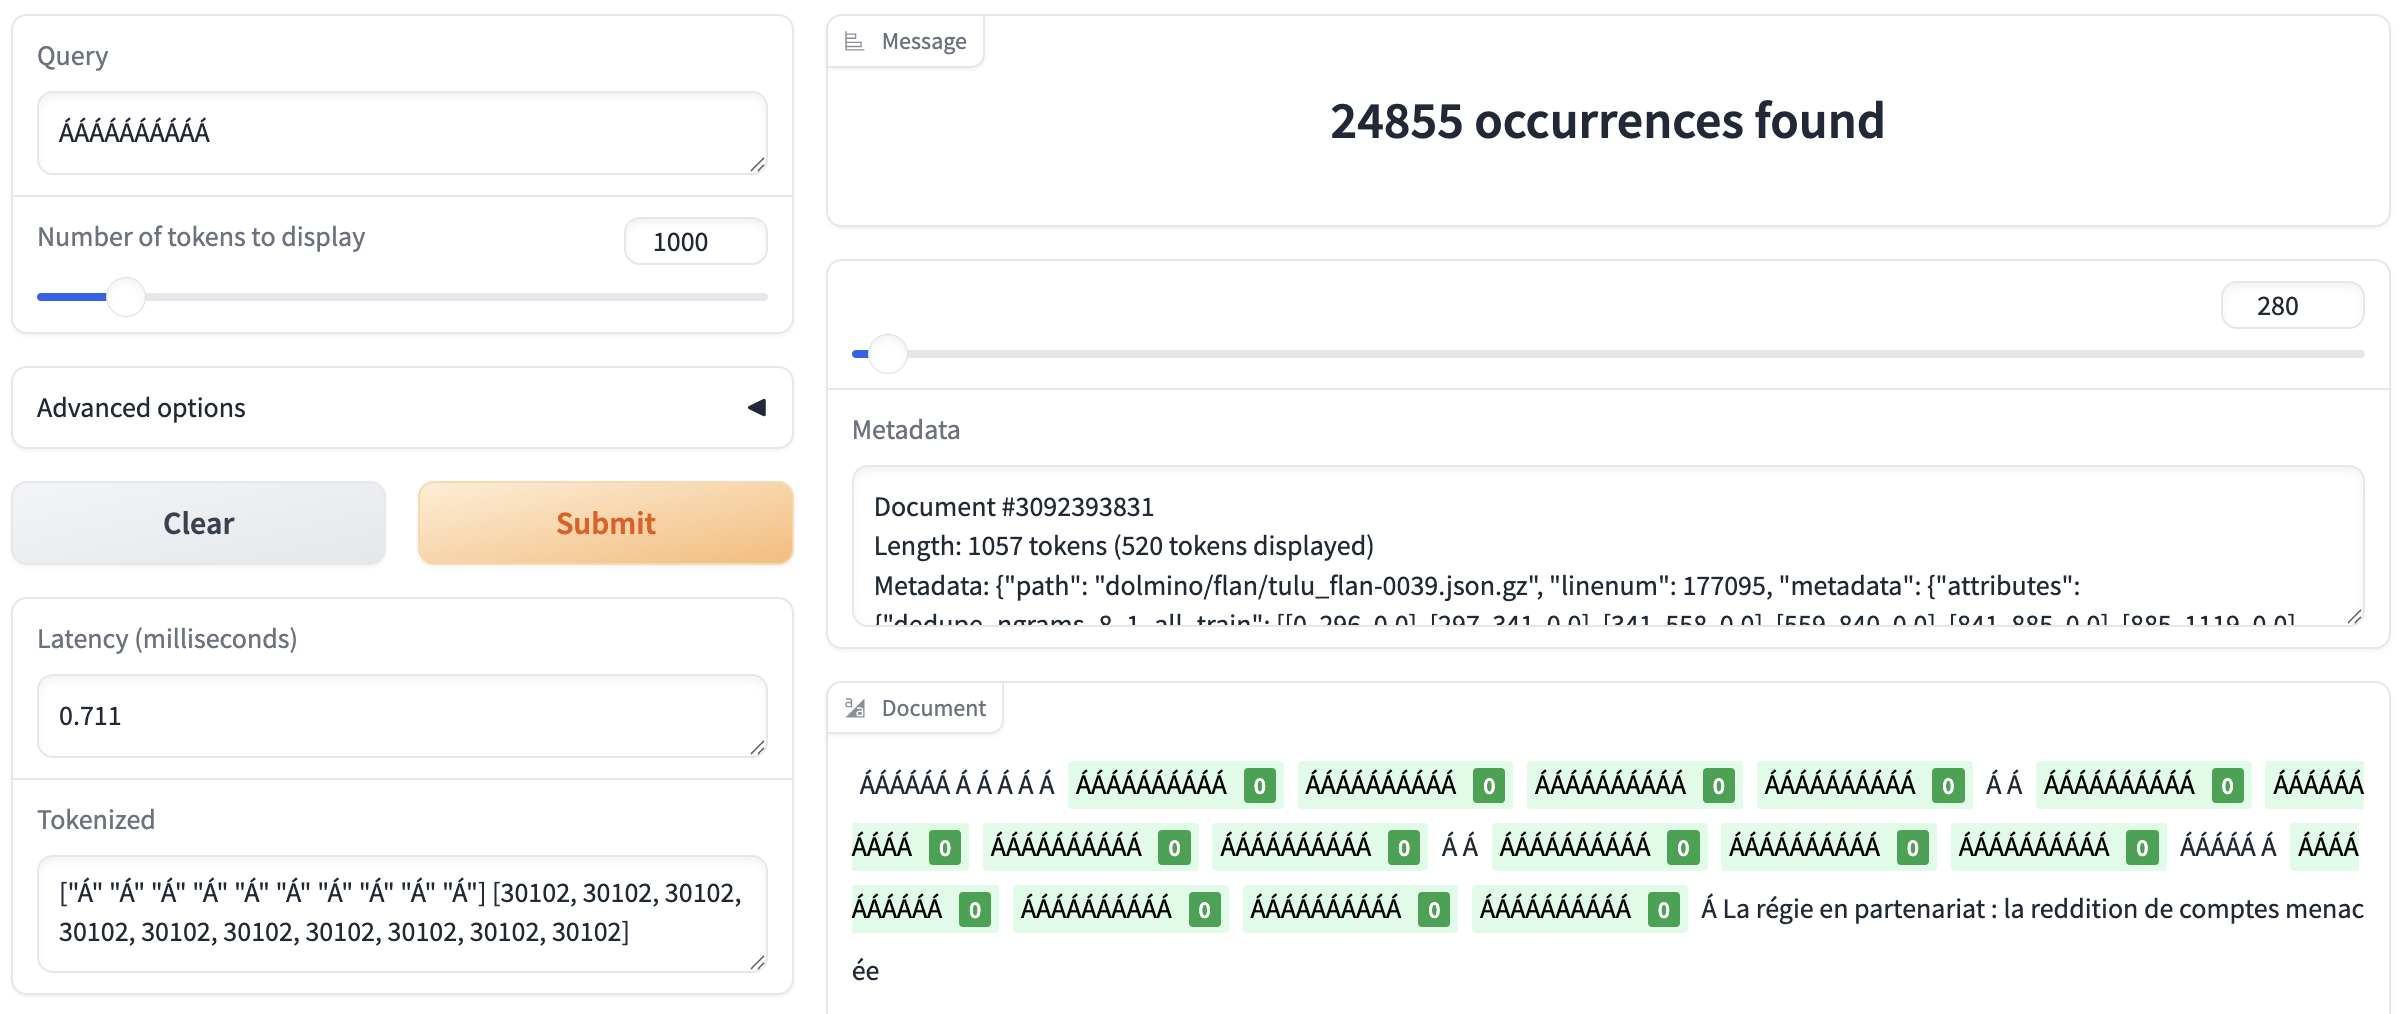Click inside the Latency output field
2404x1014 pixels.
(400, 716)
